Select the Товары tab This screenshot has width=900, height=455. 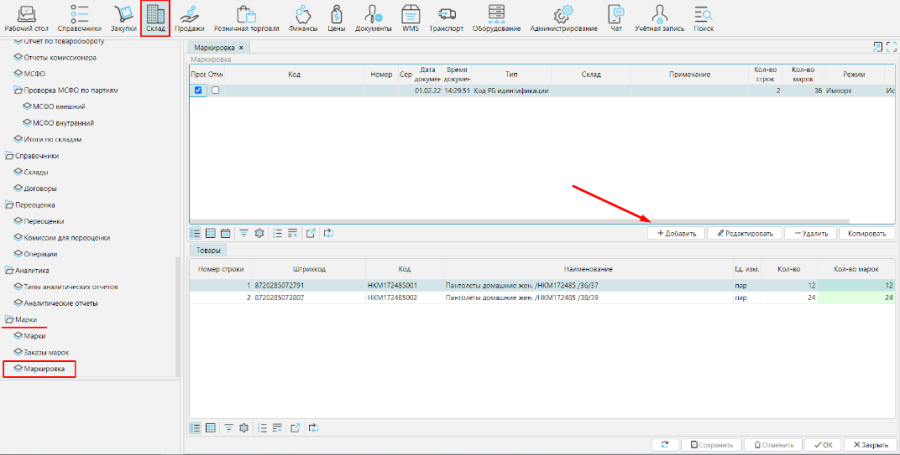pyautogui.click(x=209, y=251)
